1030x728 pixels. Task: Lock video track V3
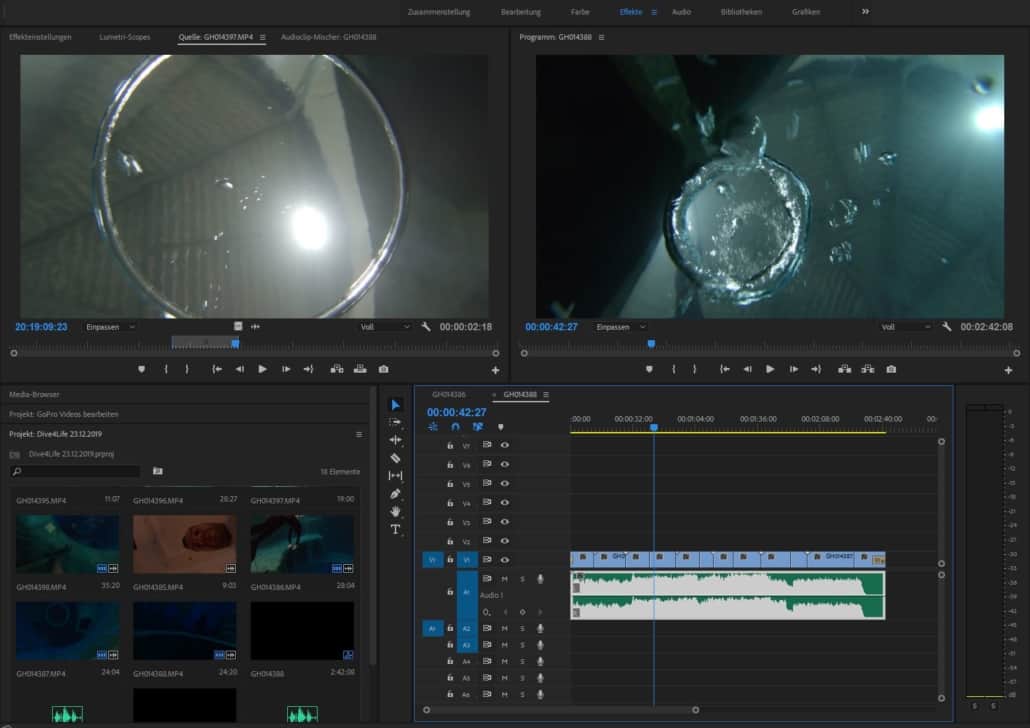pos(450,522)
